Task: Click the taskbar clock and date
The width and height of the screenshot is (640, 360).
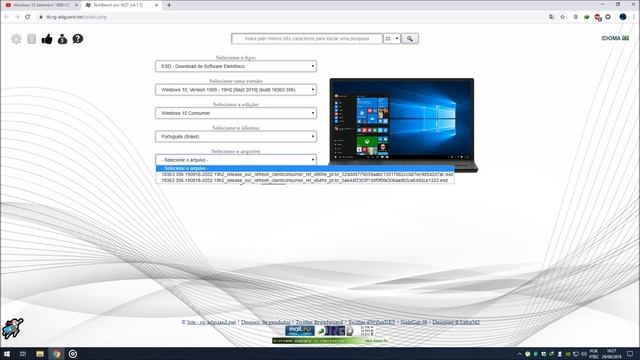Action: pos(611,354)
